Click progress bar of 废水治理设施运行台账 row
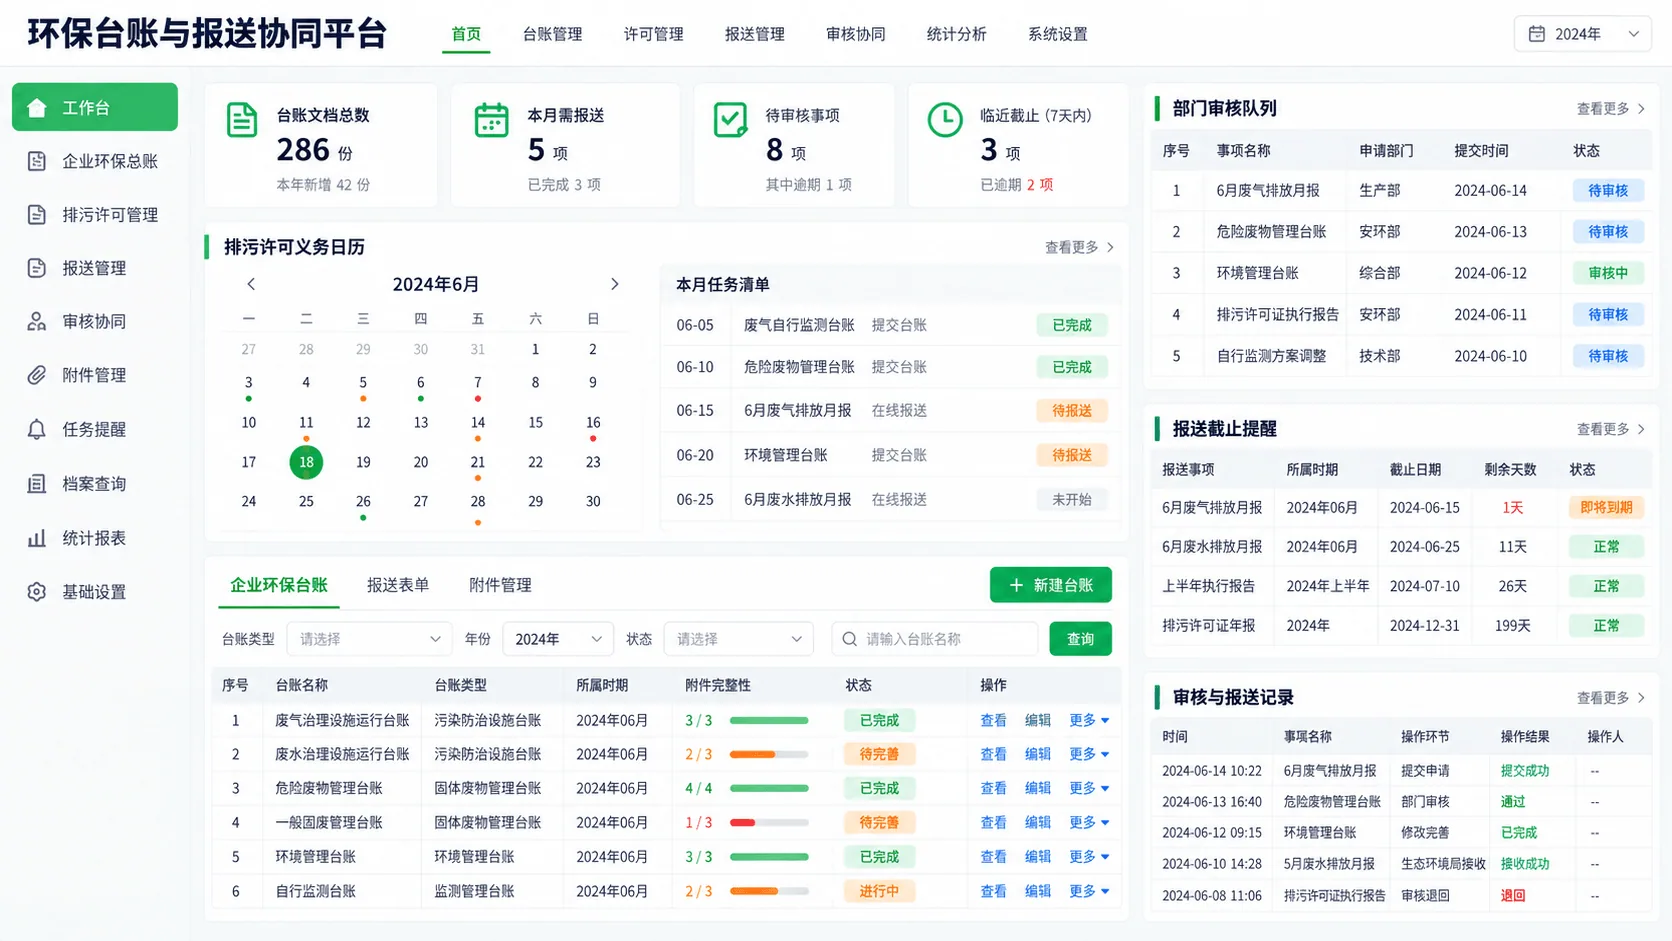The width and height of the screenshot is (1672, 941). [769, 754]
